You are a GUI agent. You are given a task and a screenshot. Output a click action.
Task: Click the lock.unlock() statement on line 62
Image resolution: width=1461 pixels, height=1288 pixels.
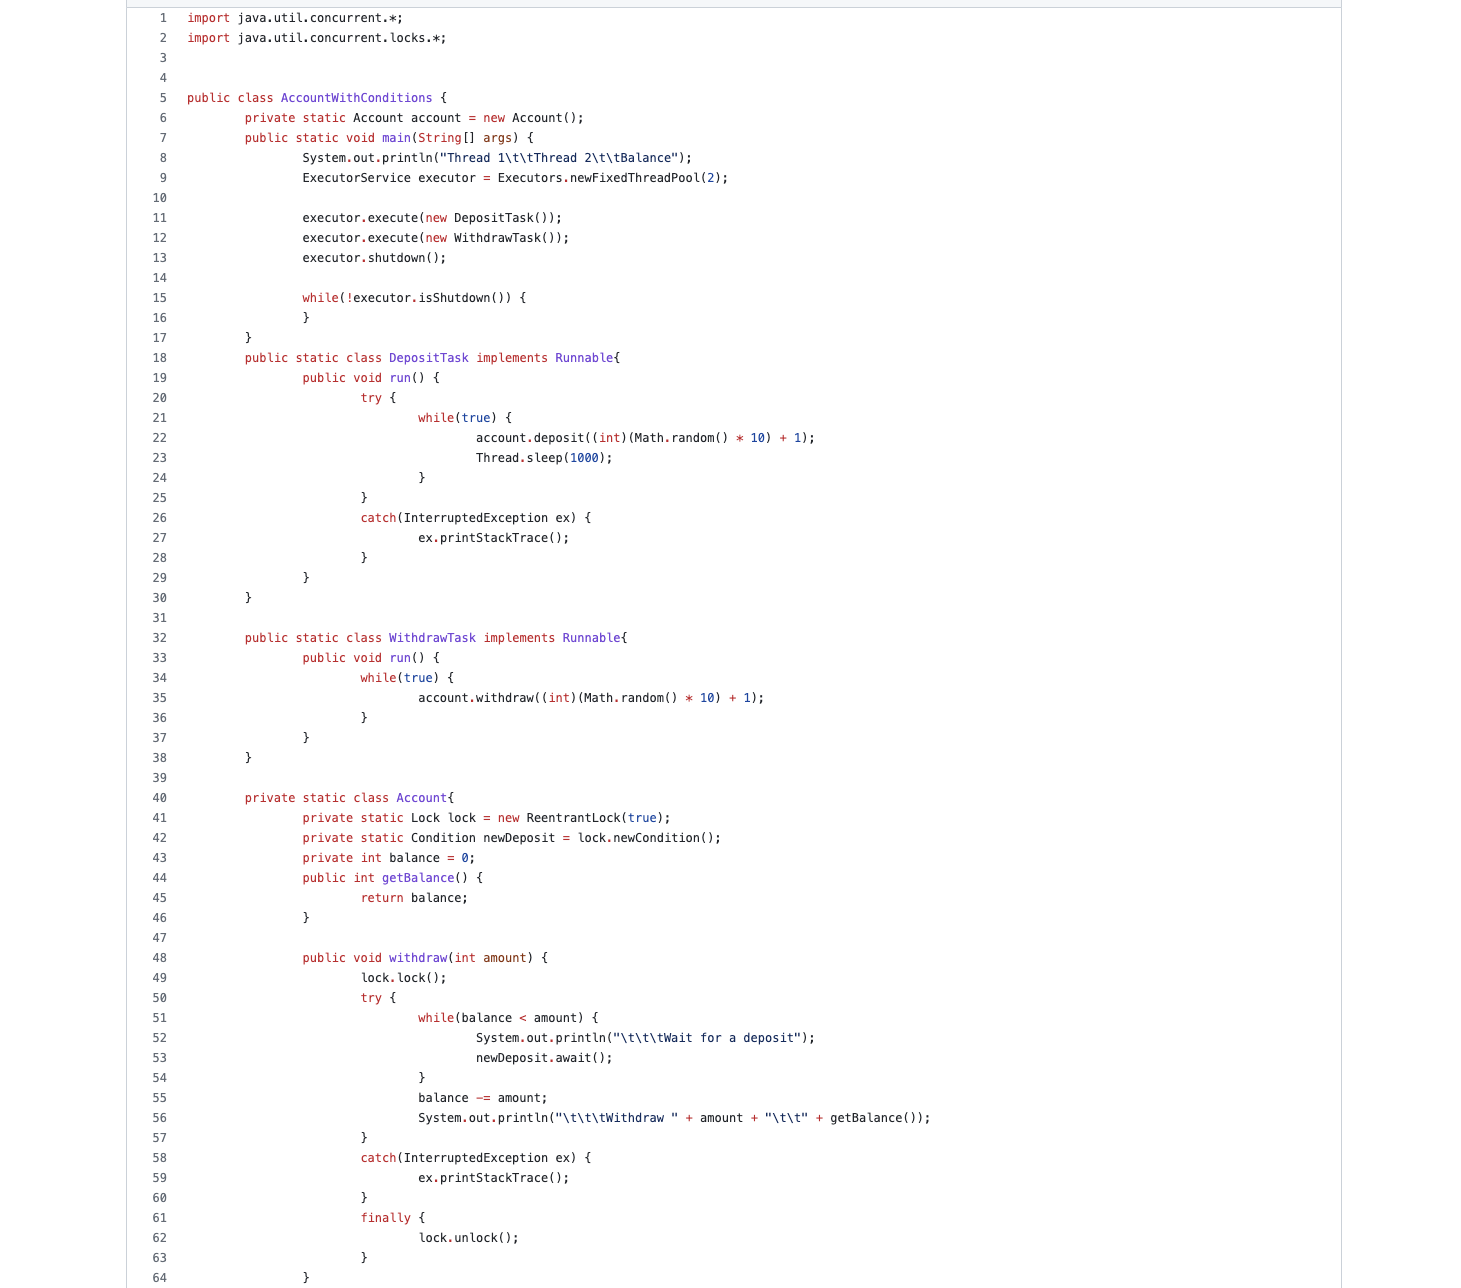point(468,1237)
